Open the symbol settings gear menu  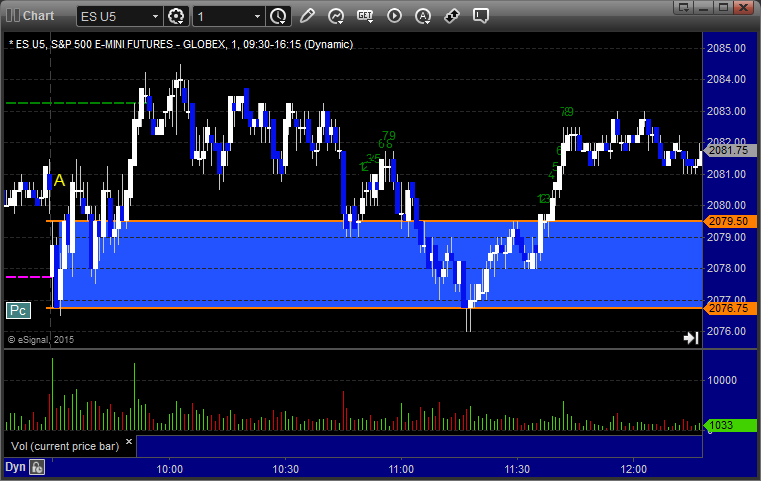tap(176, 16)
